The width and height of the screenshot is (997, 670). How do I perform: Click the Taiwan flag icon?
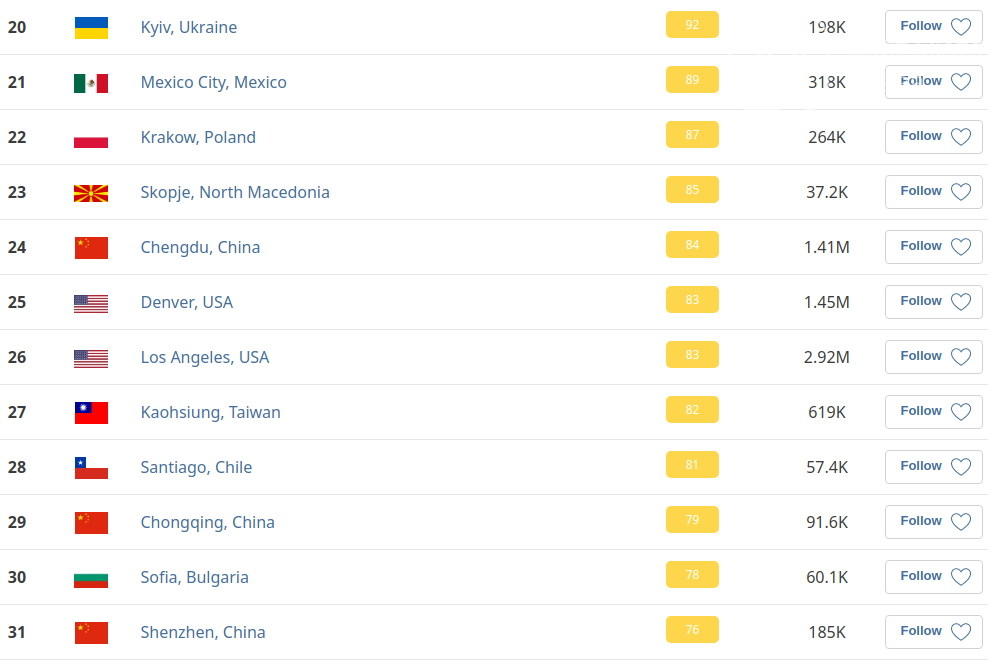click(91, 413)
